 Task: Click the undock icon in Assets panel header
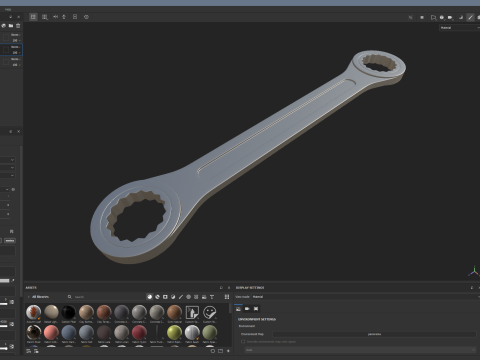click(x=221, y=287)
